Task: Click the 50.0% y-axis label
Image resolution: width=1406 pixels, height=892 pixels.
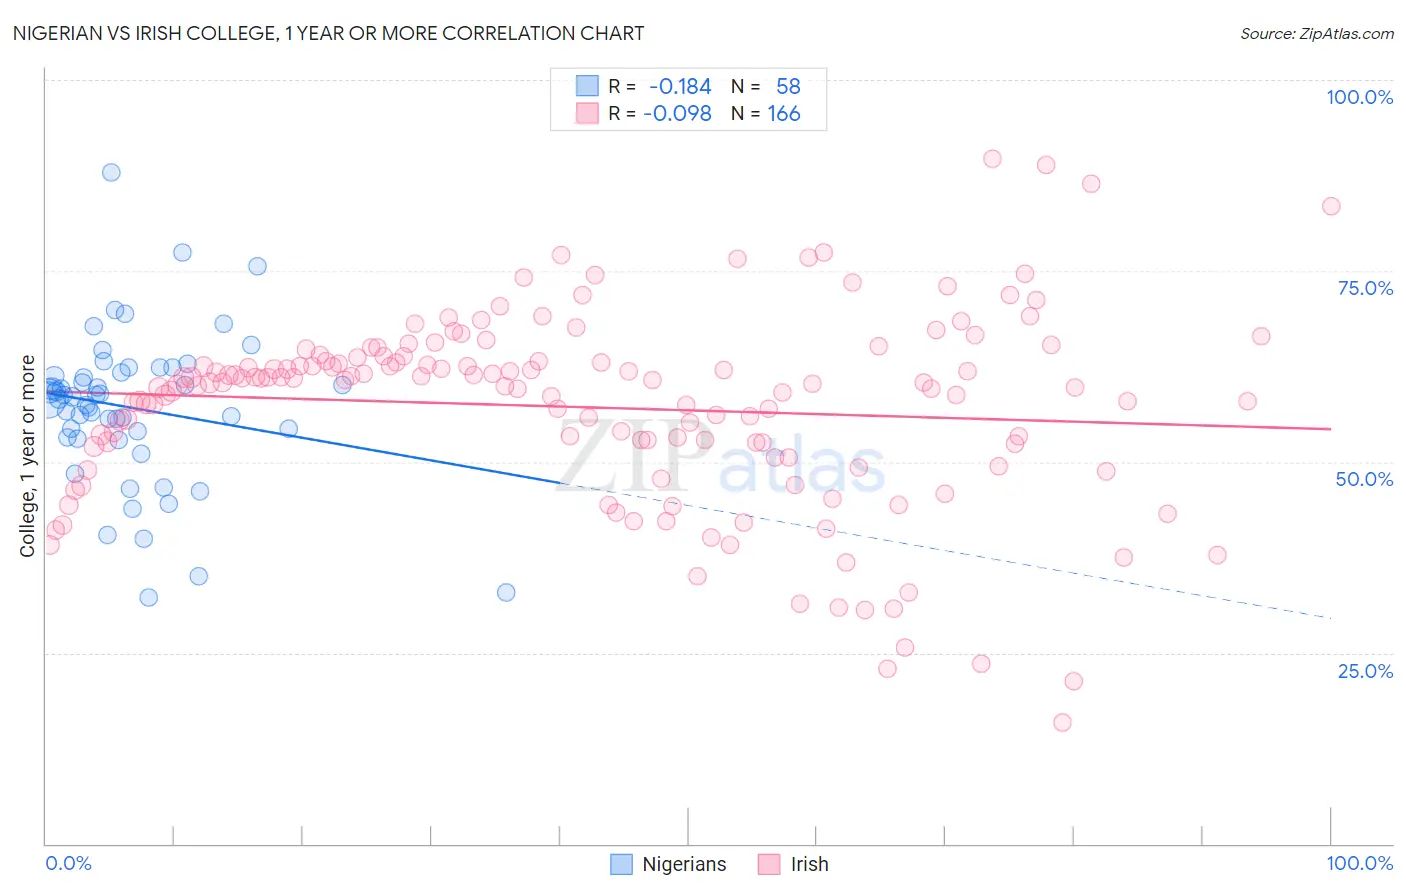Action: [x=1364, y=479]
